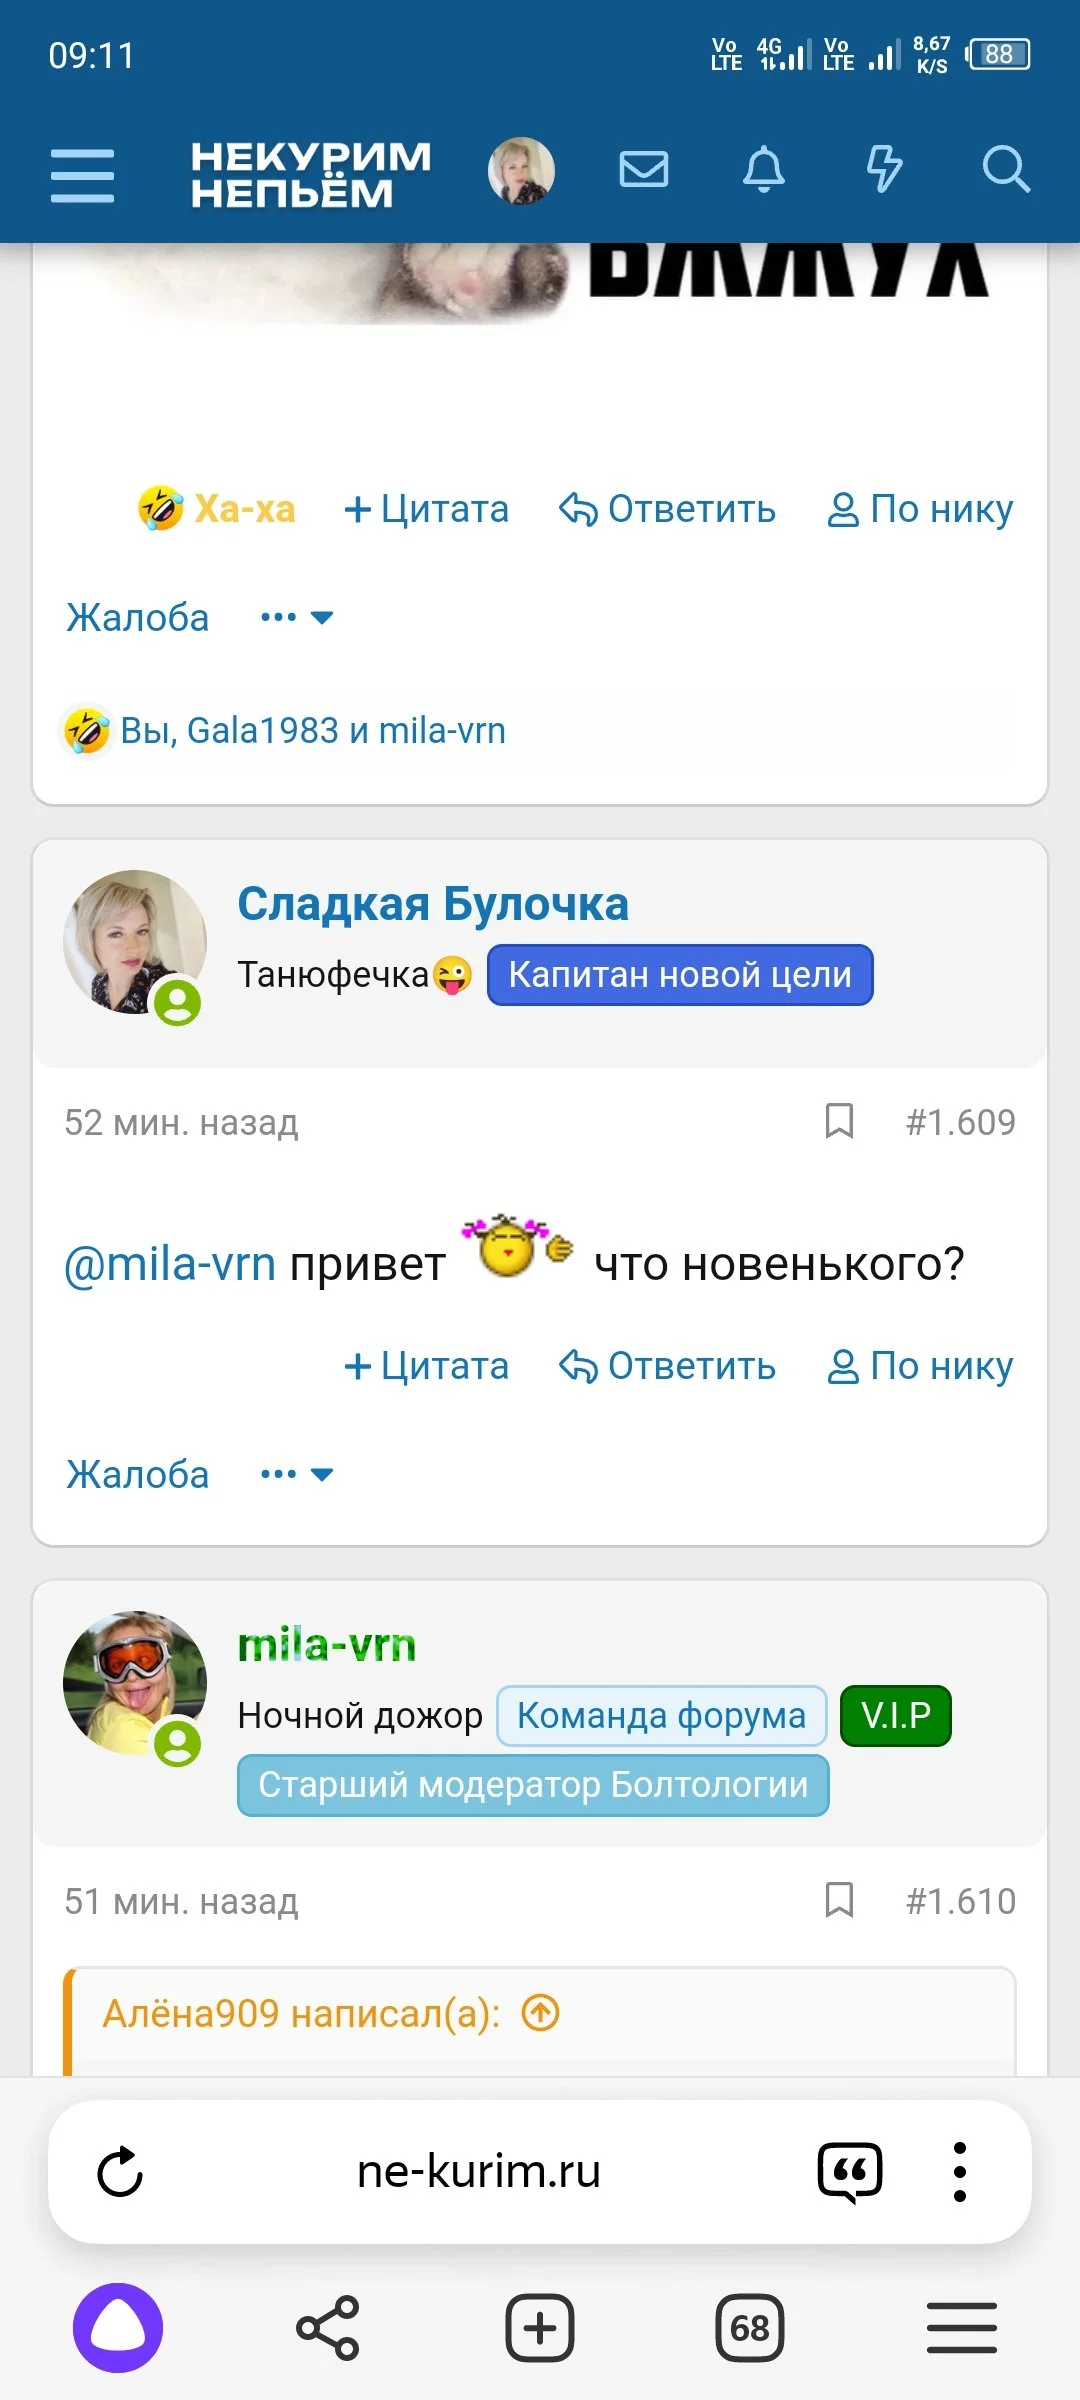
Task: Open forum search with the magnifier icon
Action: coord(1006,170)
